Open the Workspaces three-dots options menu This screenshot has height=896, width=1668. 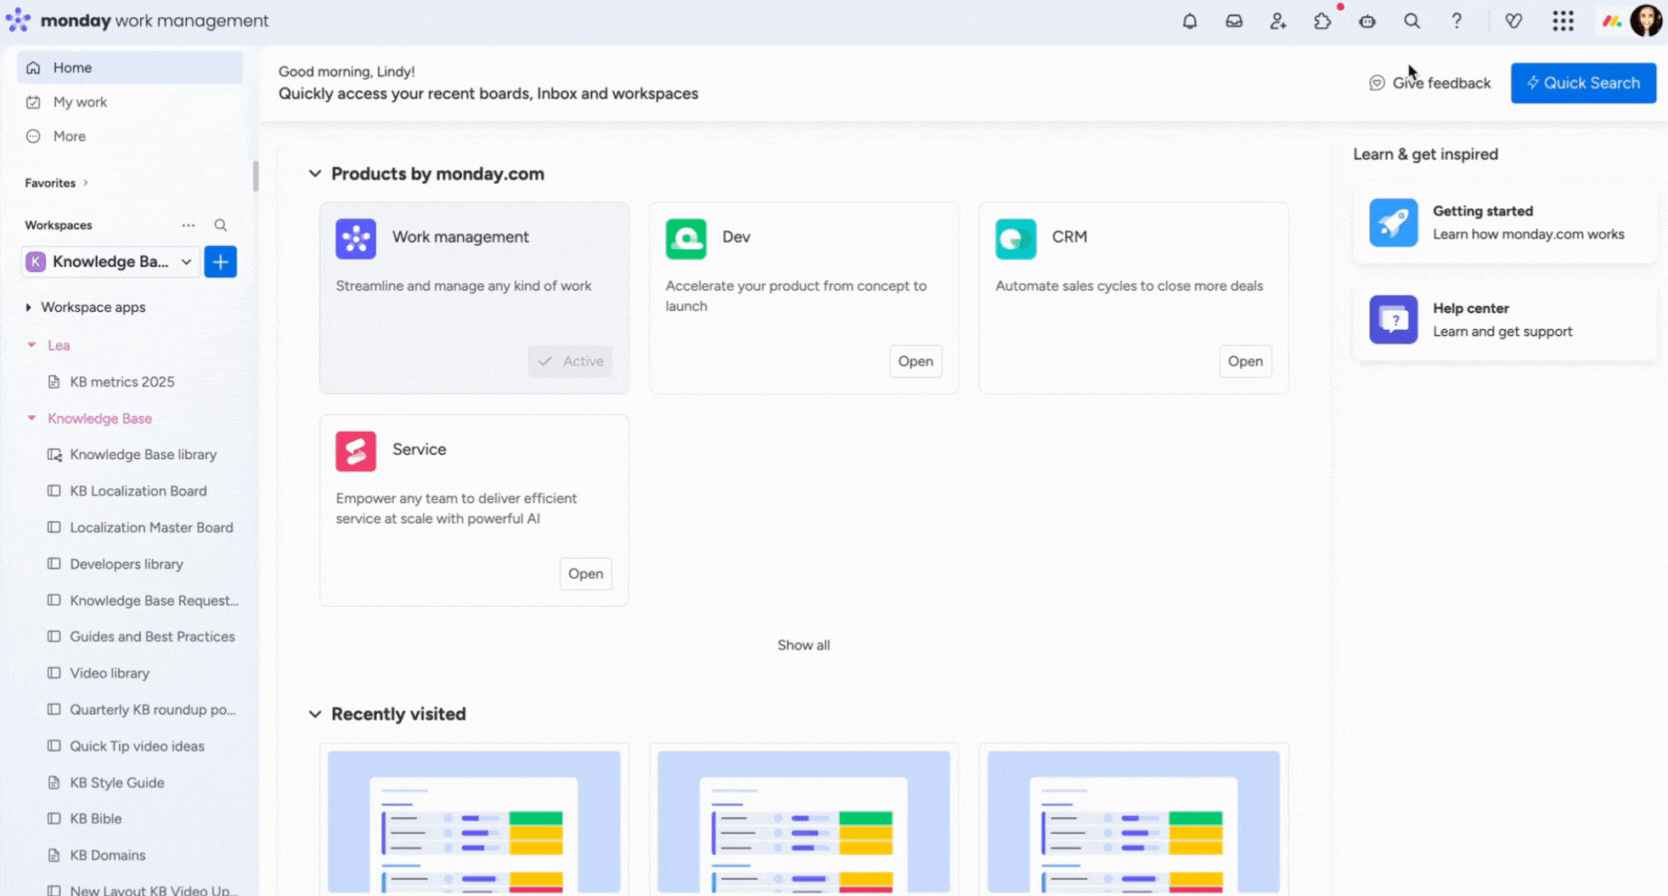tap(188, 225)
